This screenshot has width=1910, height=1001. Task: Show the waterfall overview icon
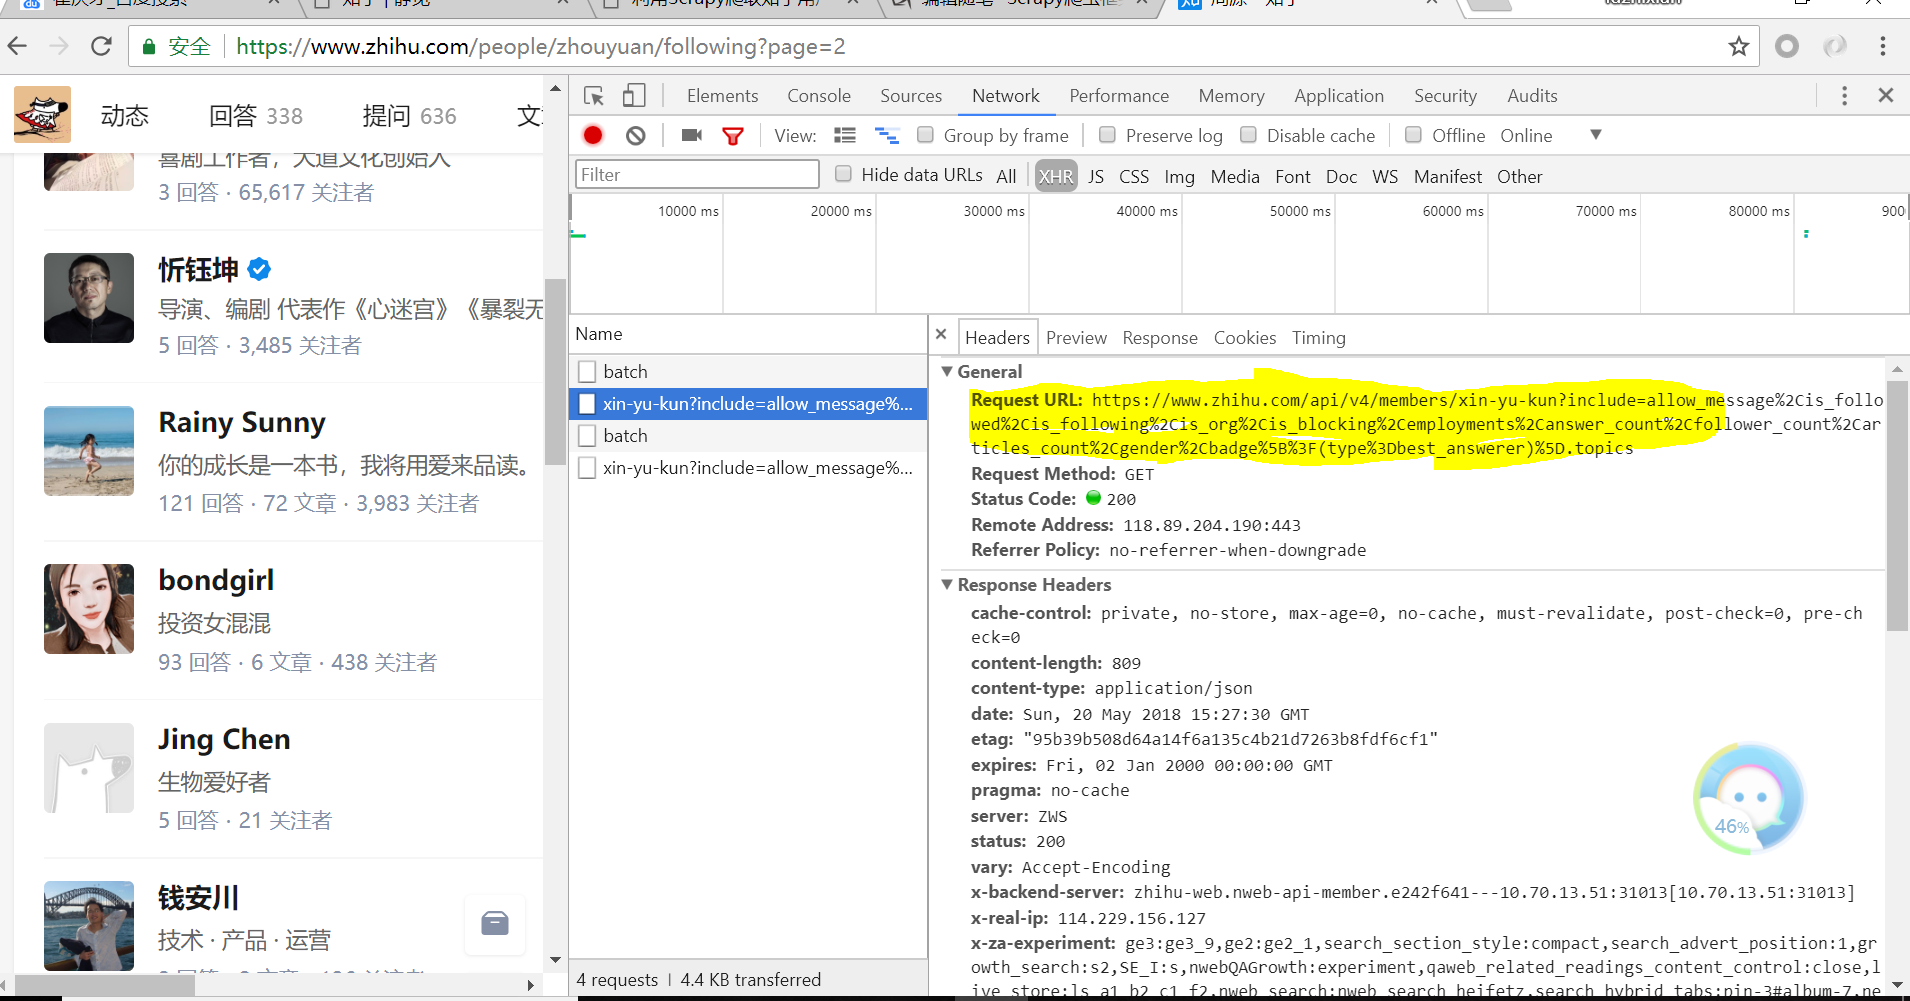point(887,135)
